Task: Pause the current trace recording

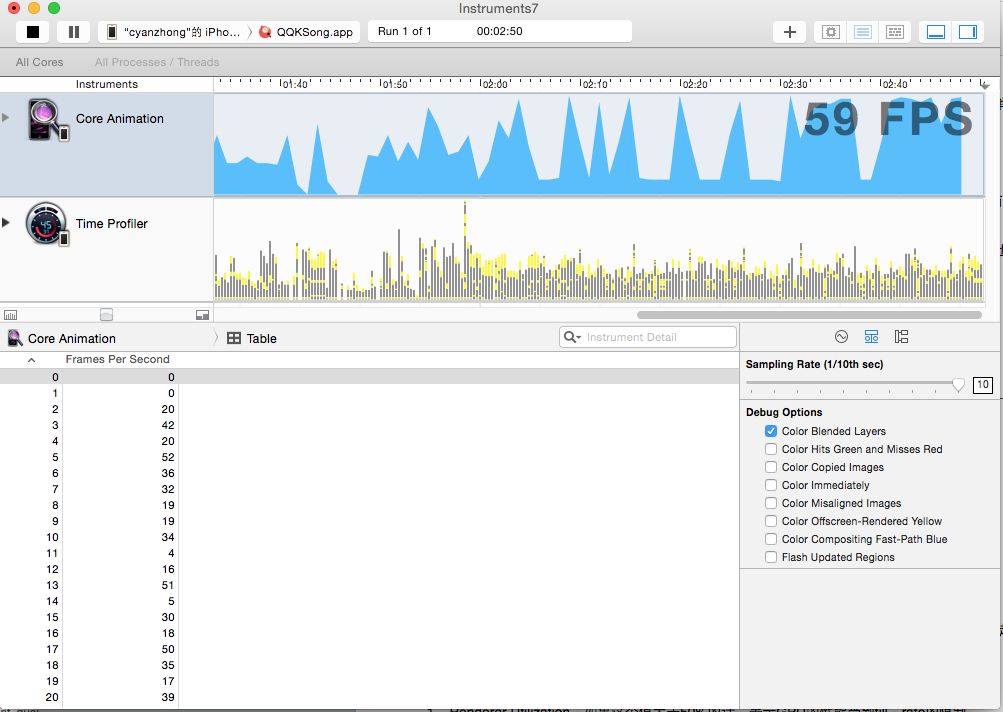Action: [73, 32]
